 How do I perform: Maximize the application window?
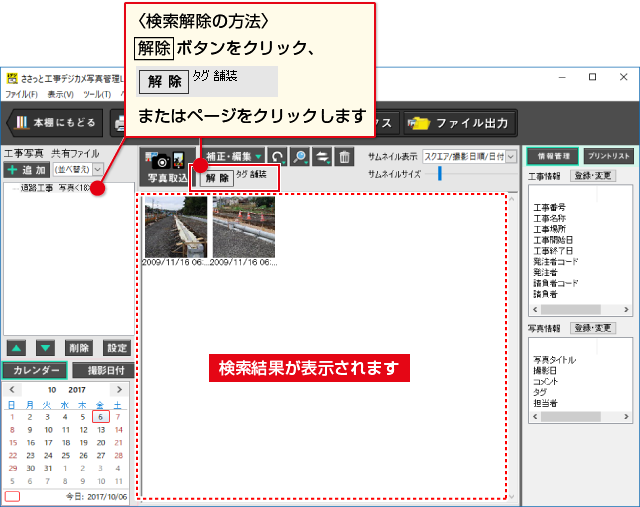point(593,77)
